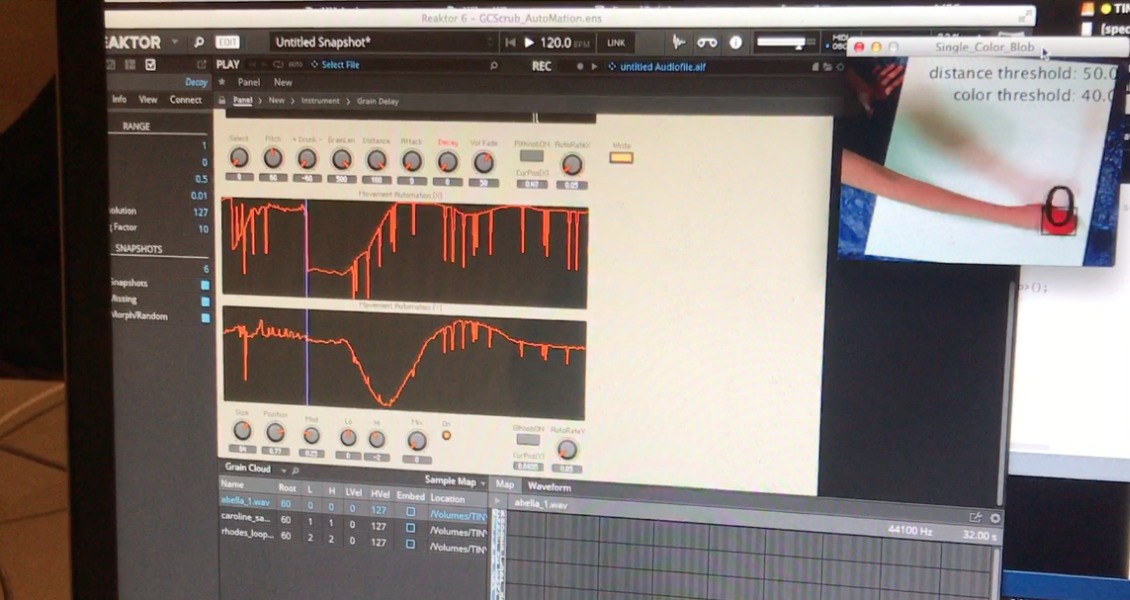Toggle the orange Write button
Screen dimensions: 1130x600
pyautogui.click(x=621, y=157)
